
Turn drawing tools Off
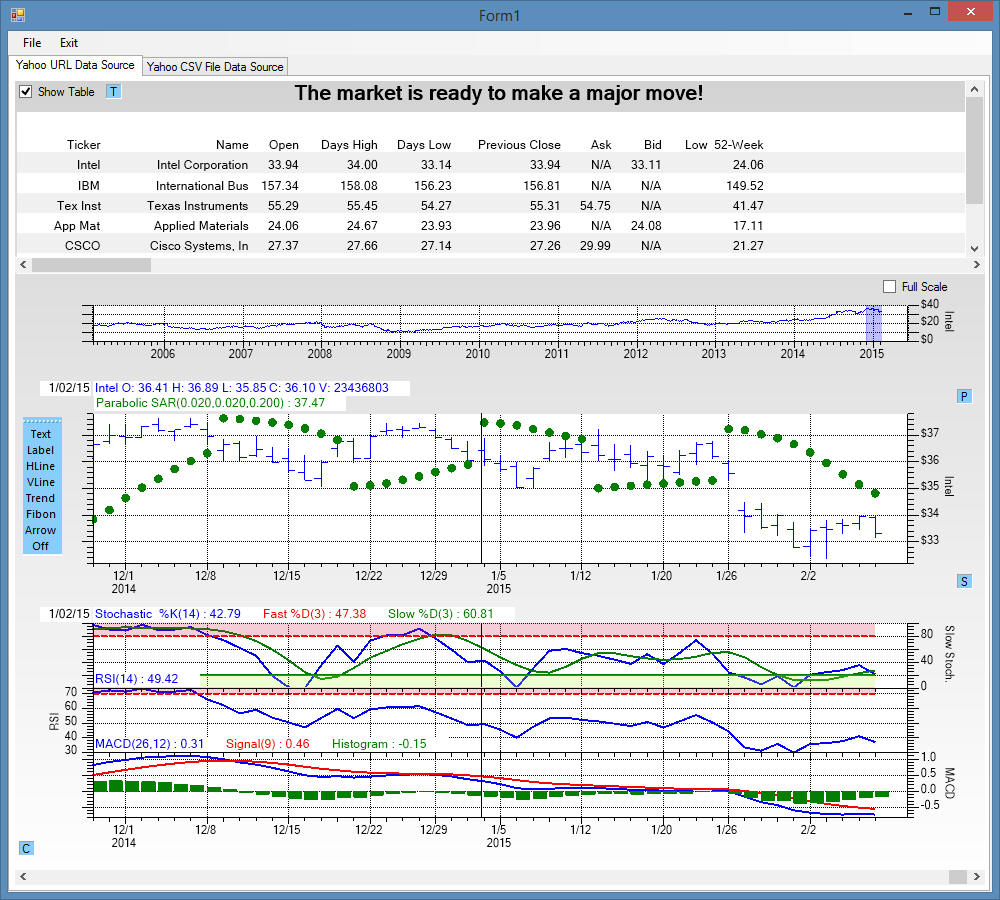pos(41,546)
